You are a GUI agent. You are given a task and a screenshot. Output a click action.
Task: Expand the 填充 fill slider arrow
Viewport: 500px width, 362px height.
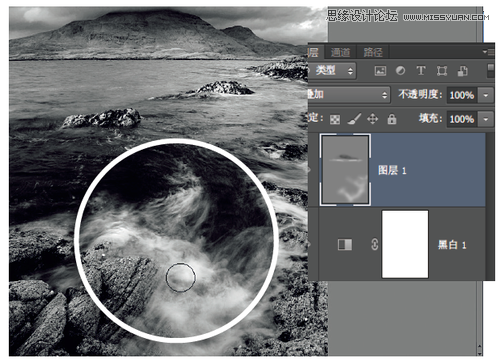tap(486, 119)
